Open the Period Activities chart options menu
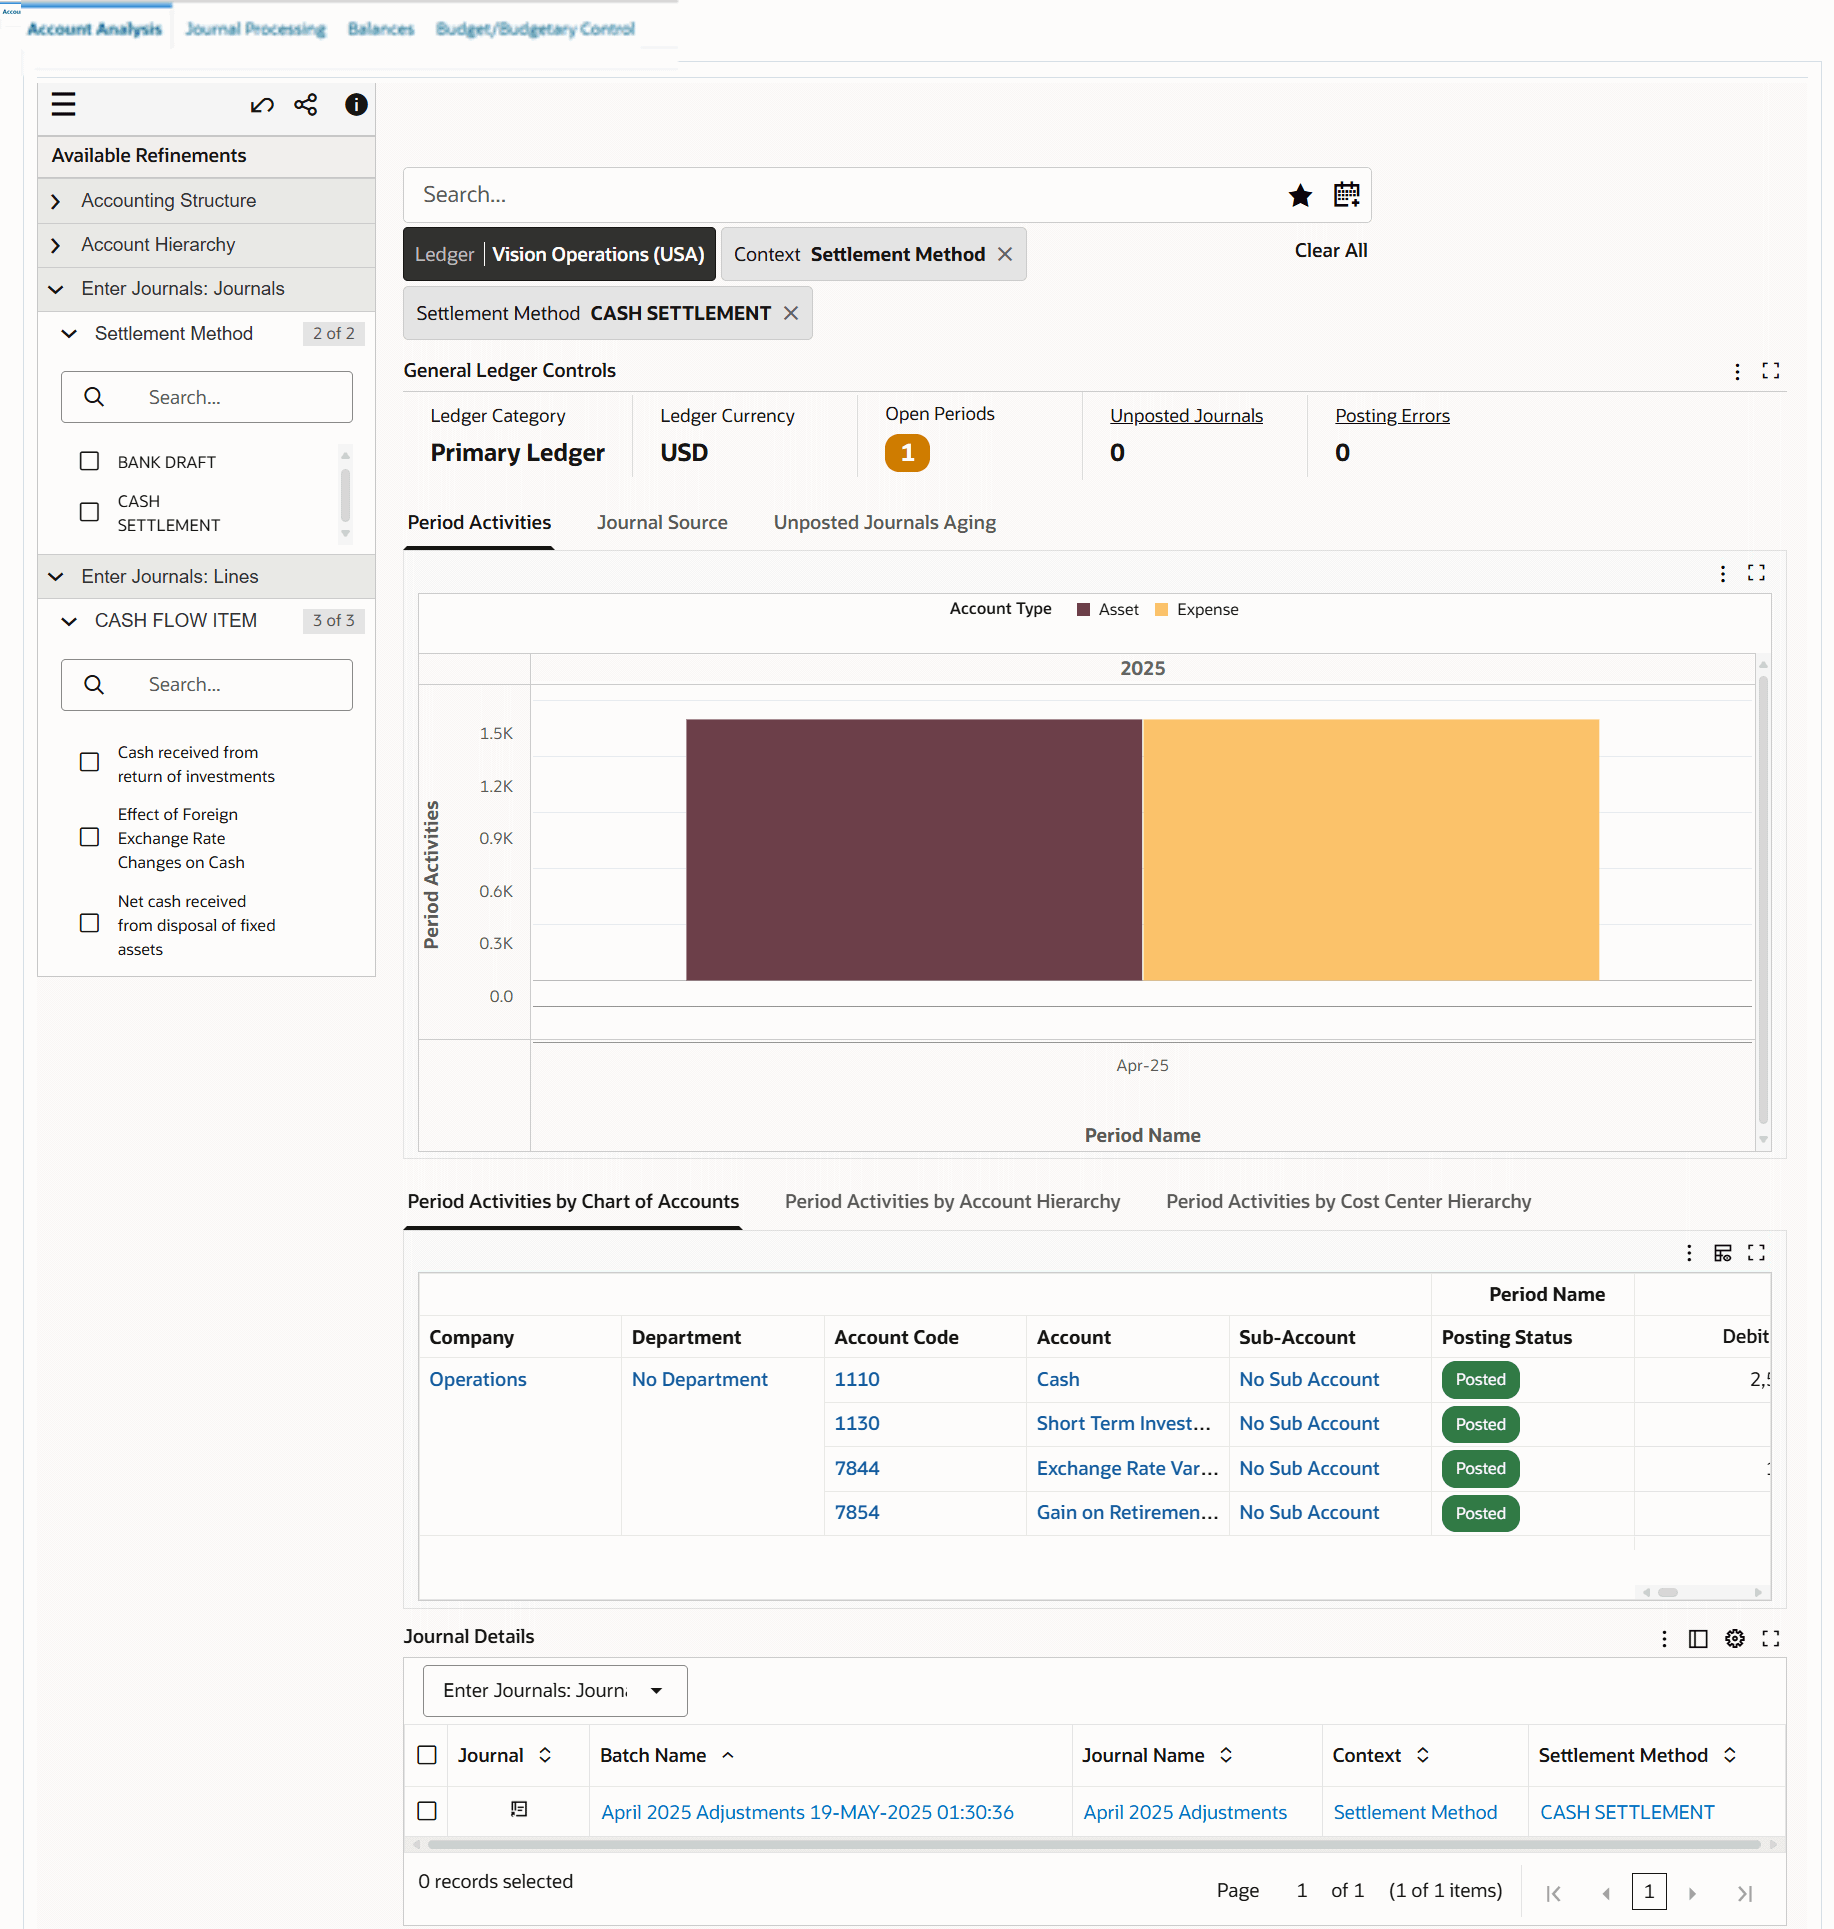Image resolution: width=1834 pixels, height=1929 pixels. 1723,573
